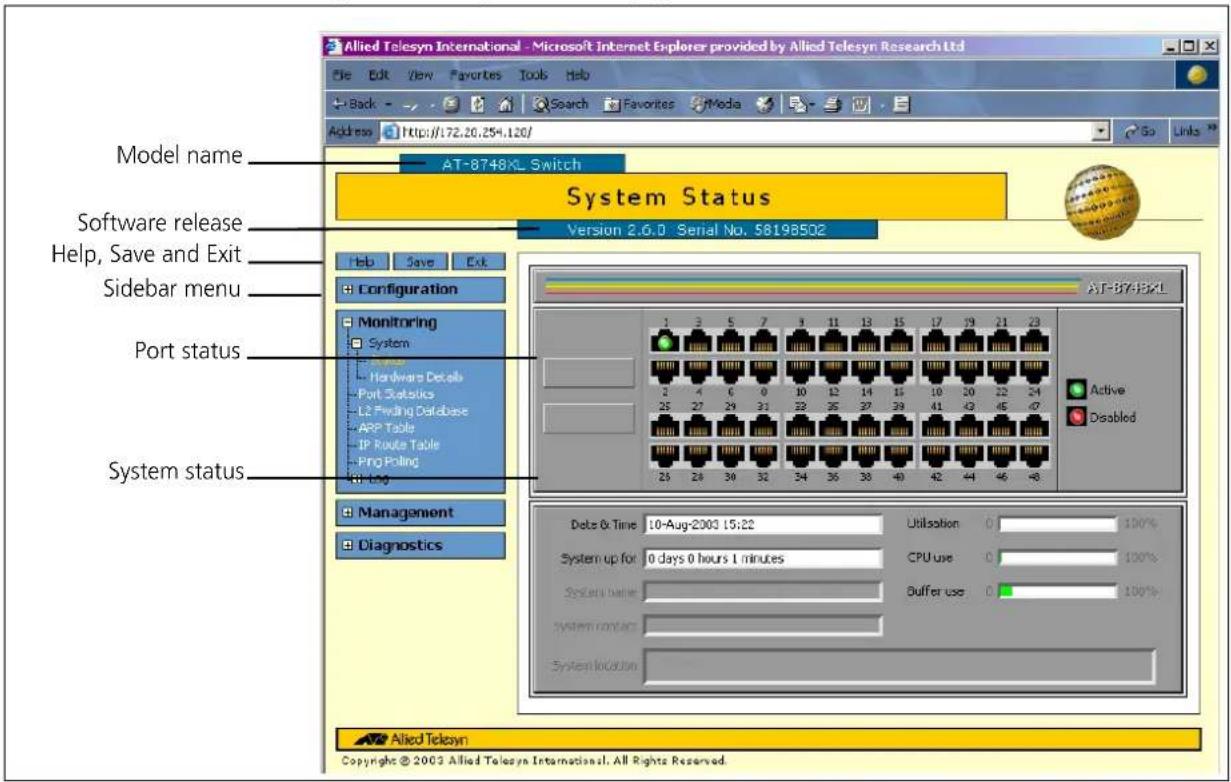
Task: Open the address bar dropdown arrow
Action: [x=1101, y=131]
